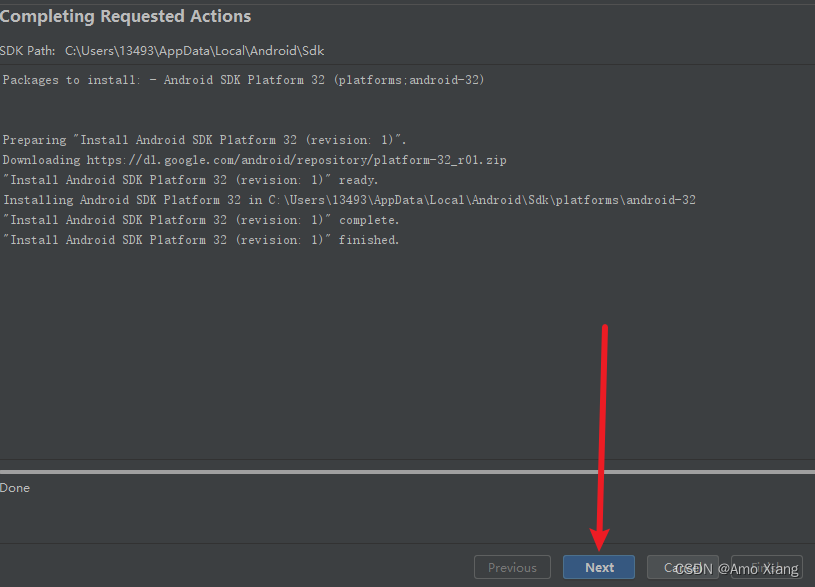Click the word Installing in the log

tap(38, 200)
